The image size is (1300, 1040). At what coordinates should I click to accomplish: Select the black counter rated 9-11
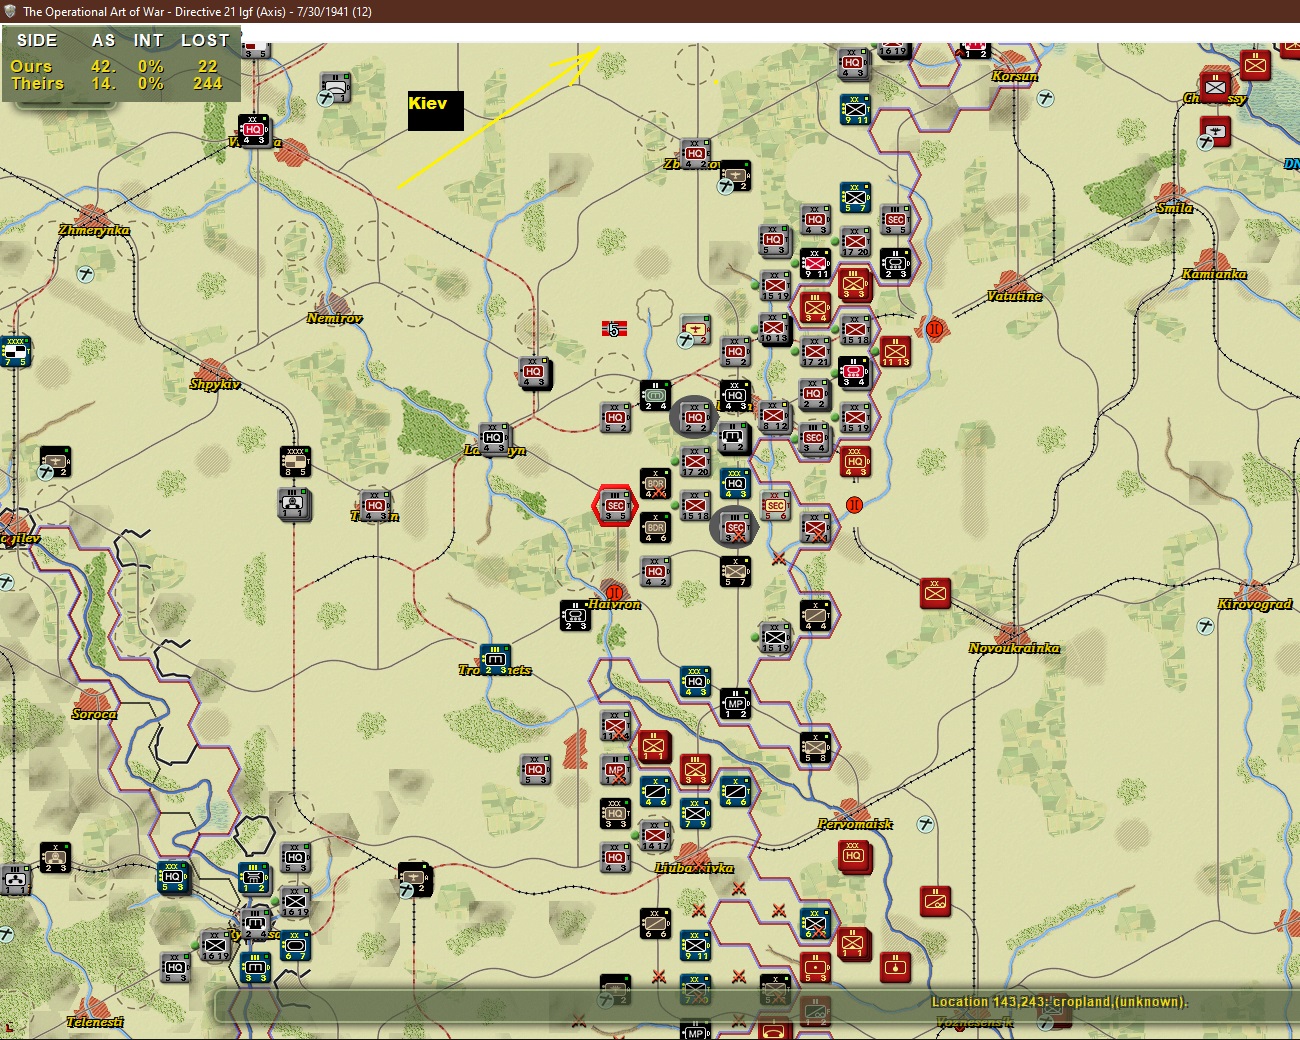tap(815, 263)
